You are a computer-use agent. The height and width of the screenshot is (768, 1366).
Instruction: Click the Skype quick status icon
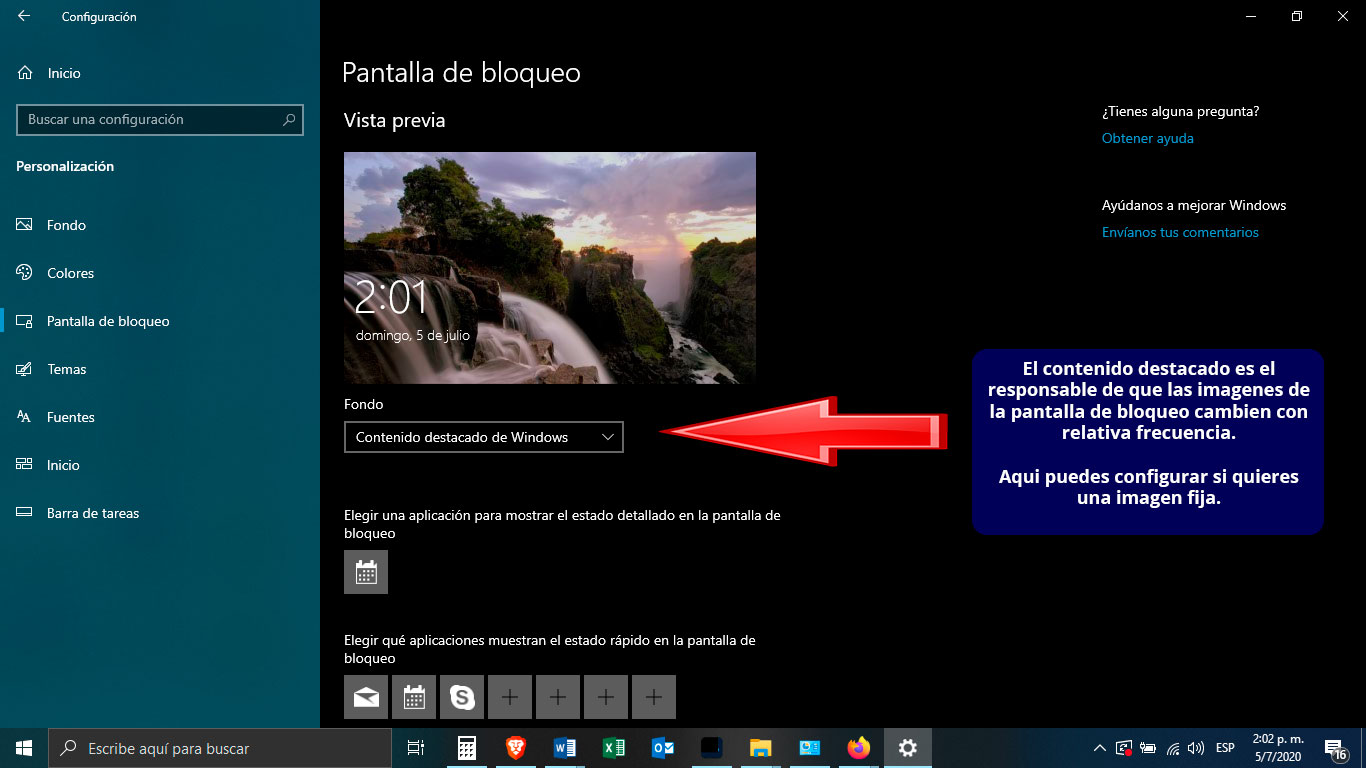pyautogui.click(x=462, y=697)
